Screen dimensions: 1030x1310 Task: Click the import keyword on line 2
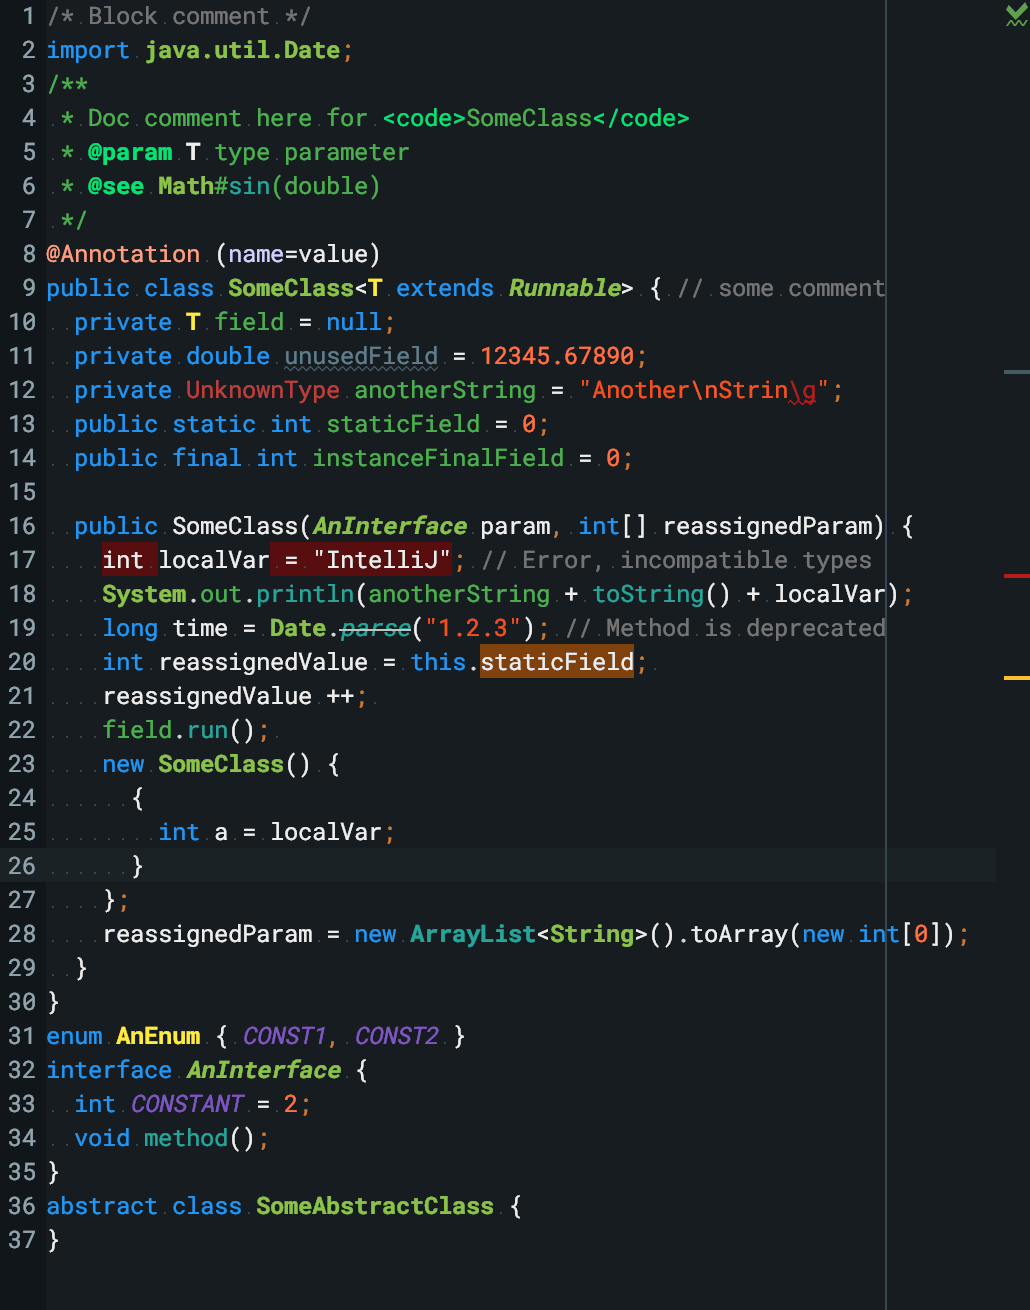point(88,49)
